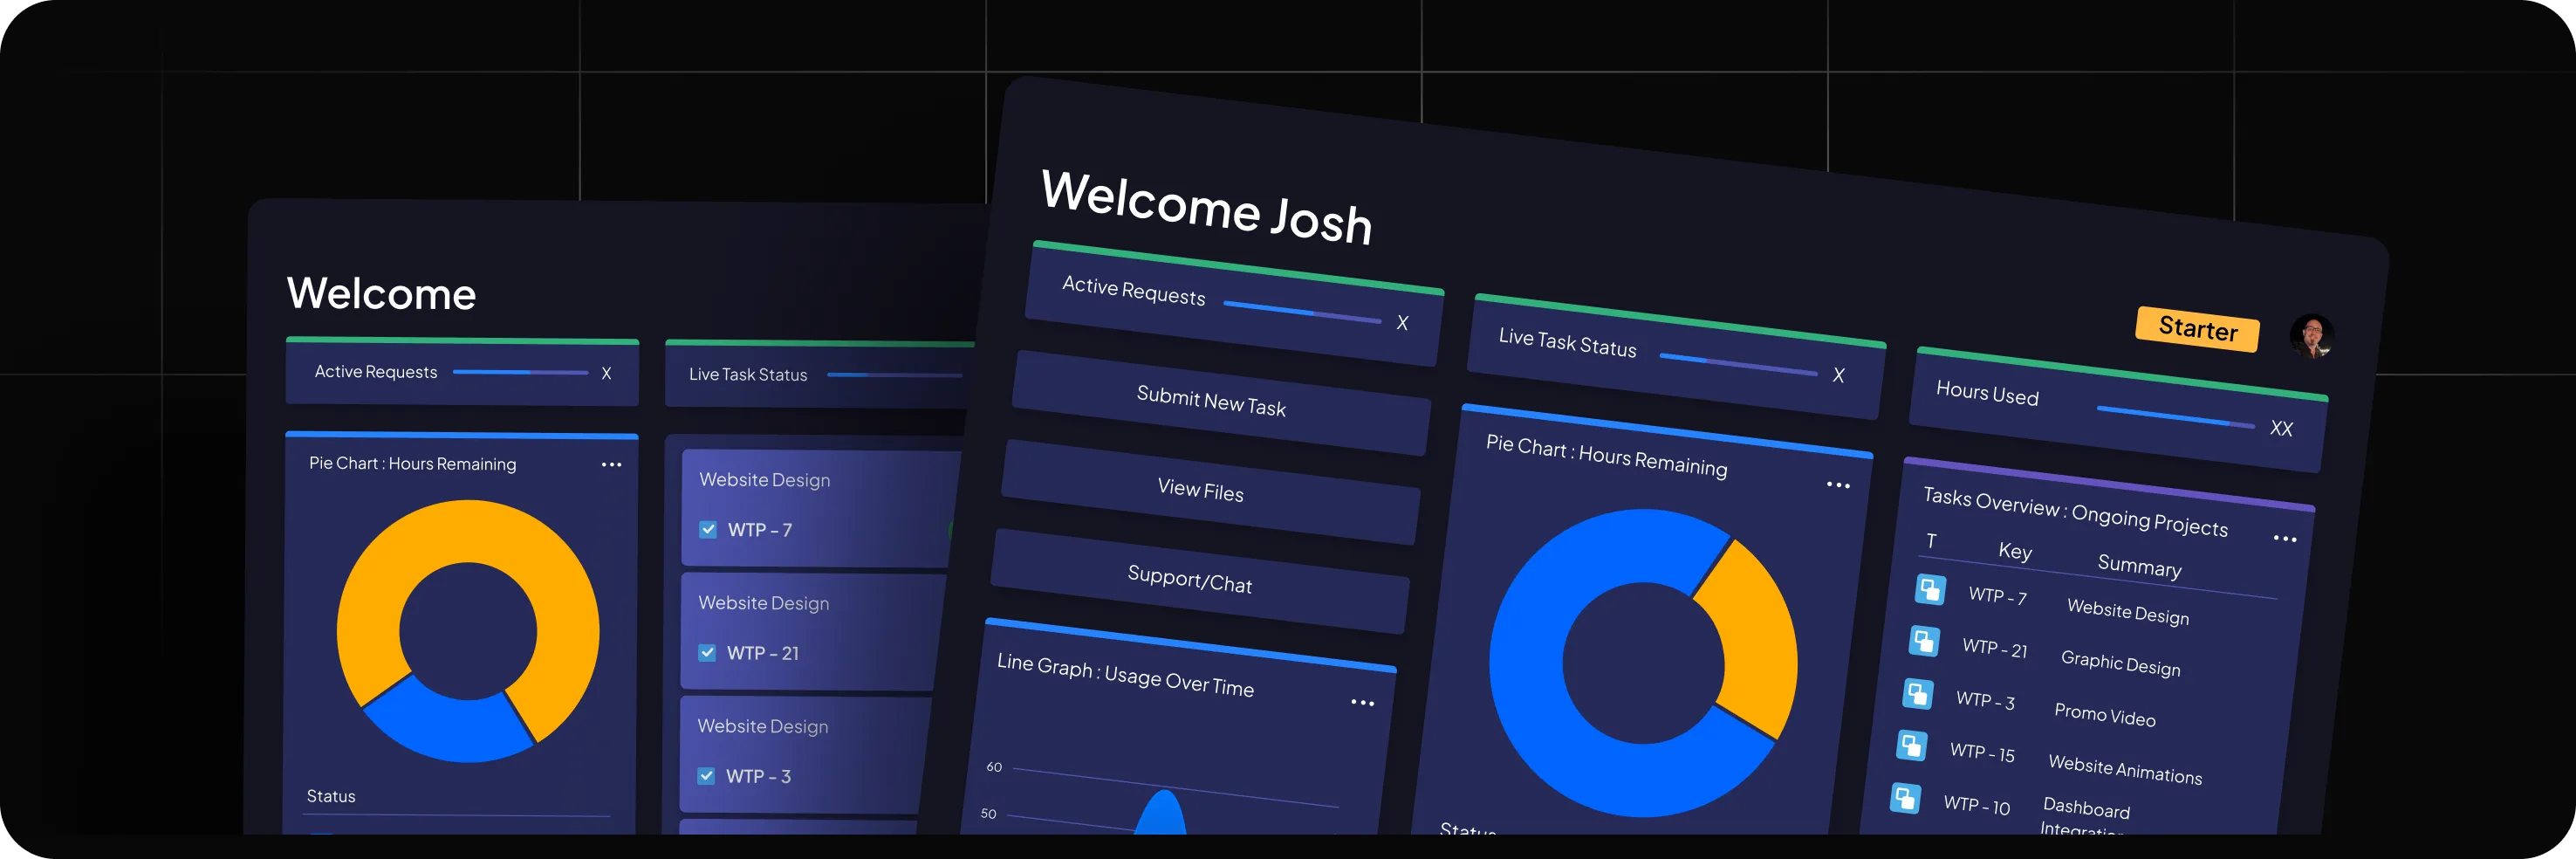Click the Status label in back window

tap(331, 796)
